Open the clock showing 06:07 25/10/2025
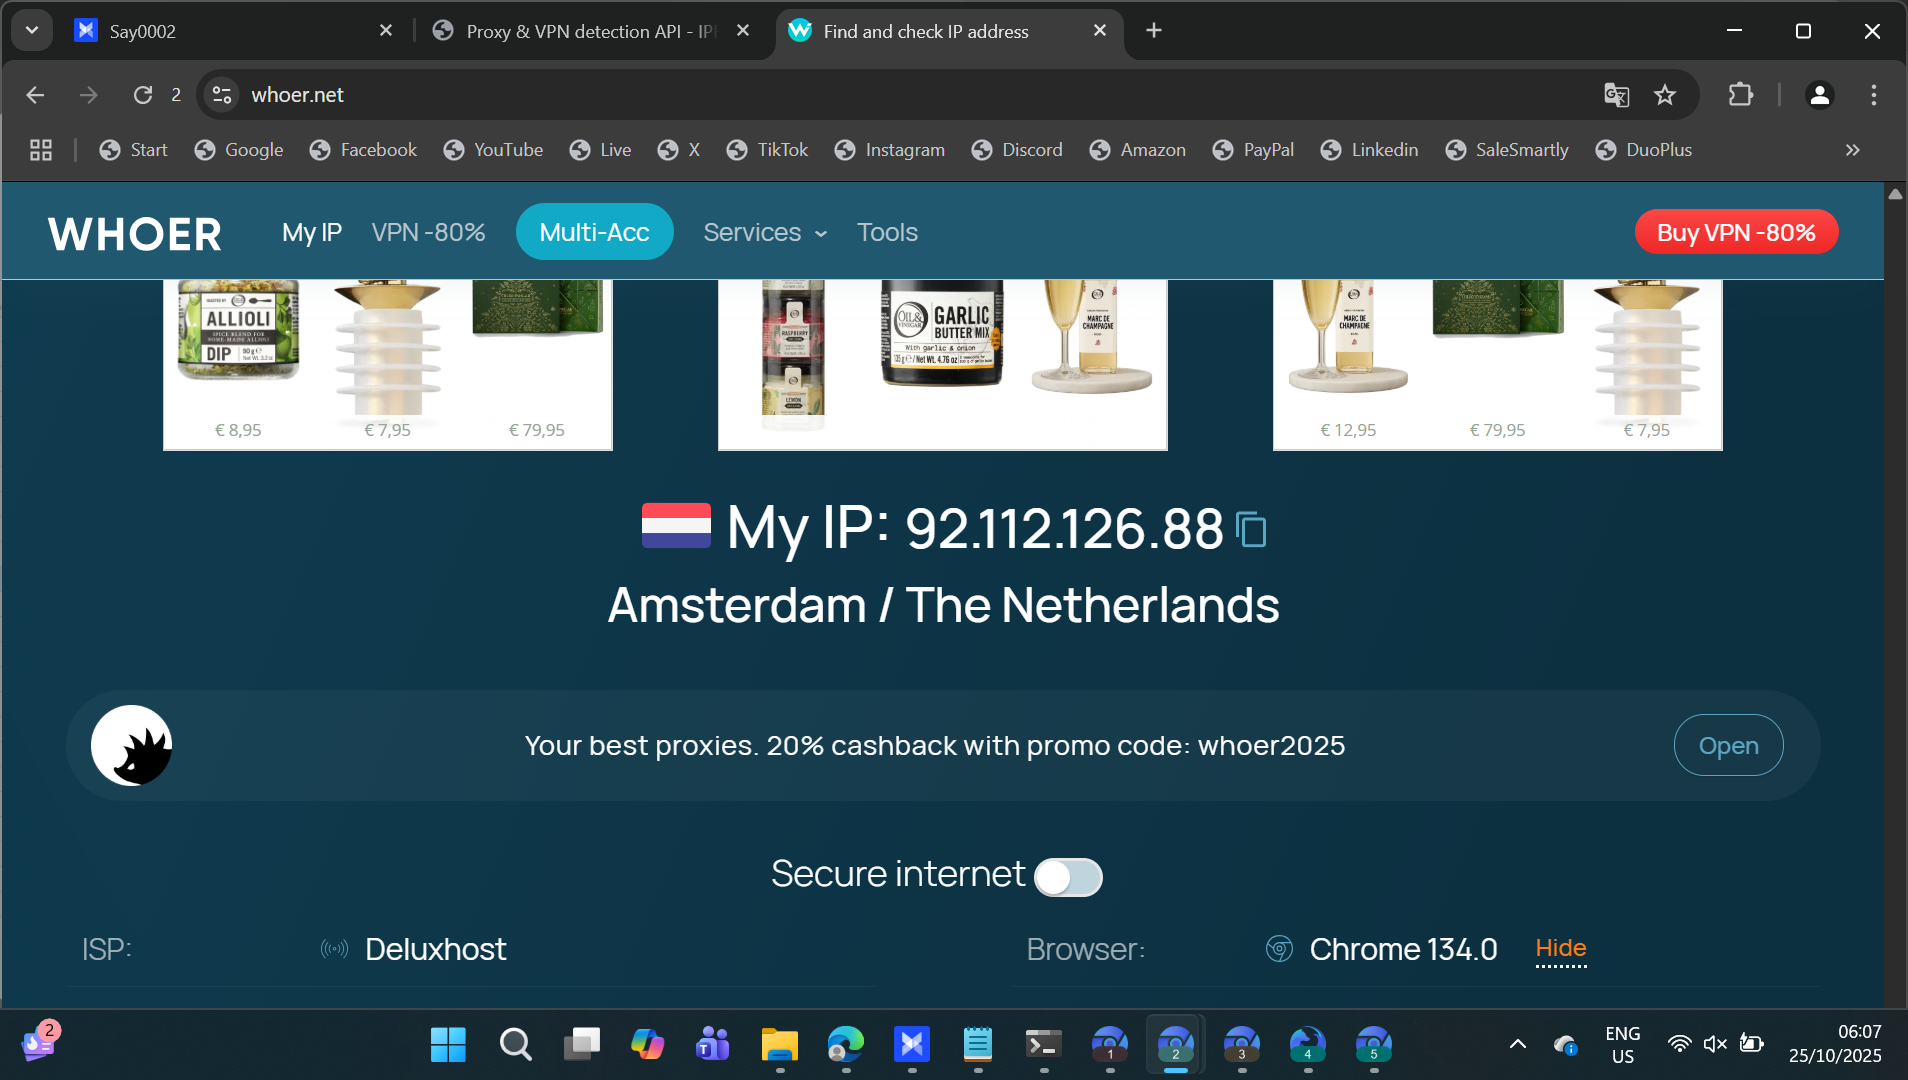Screen dimensions: 1908x1080 click(1835, 1045)
